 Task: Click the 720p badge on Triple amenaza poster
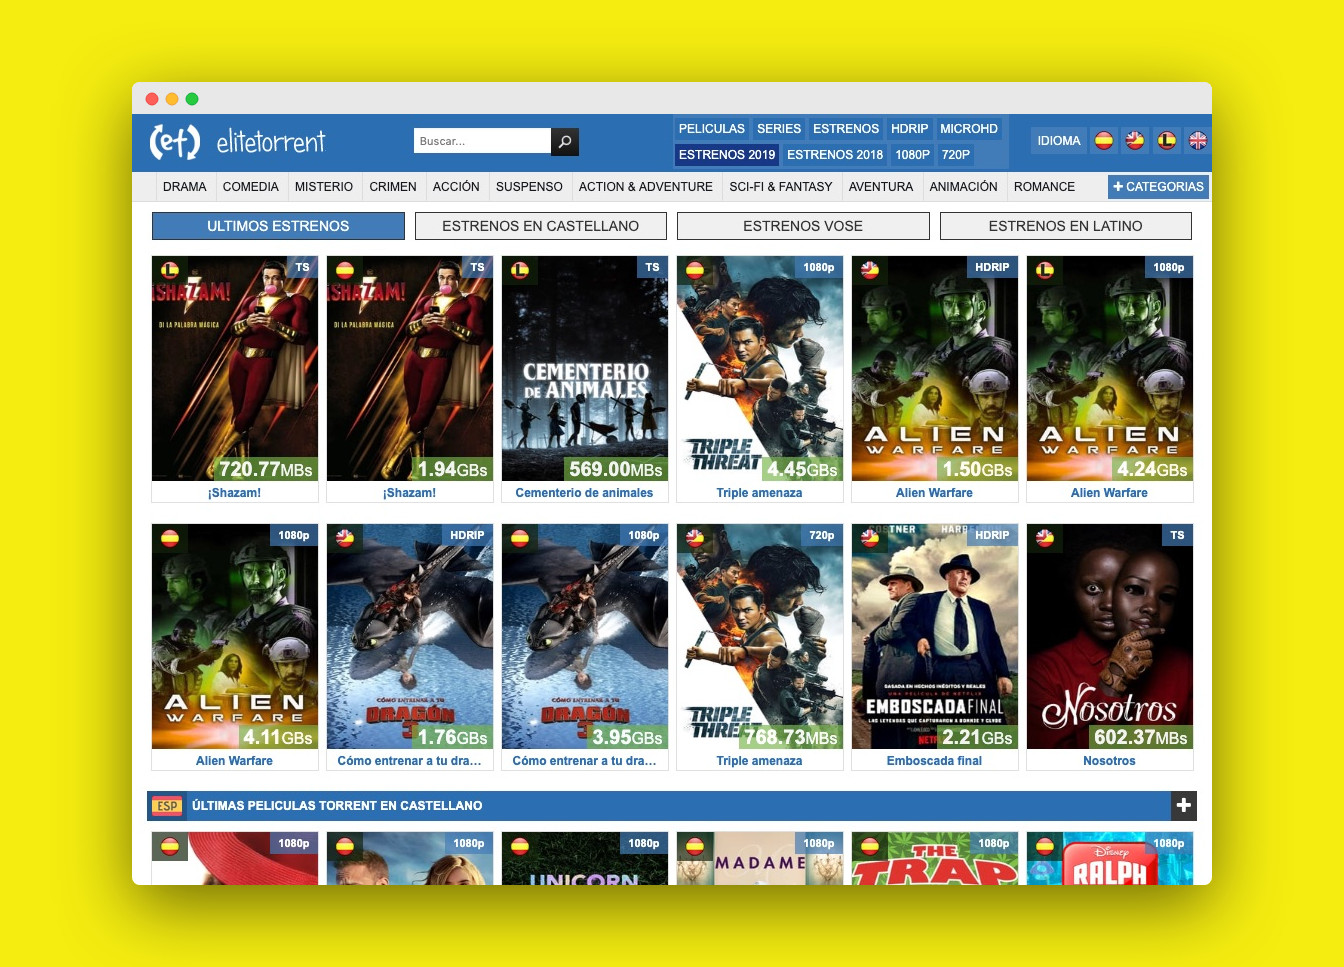click(822, 535)
